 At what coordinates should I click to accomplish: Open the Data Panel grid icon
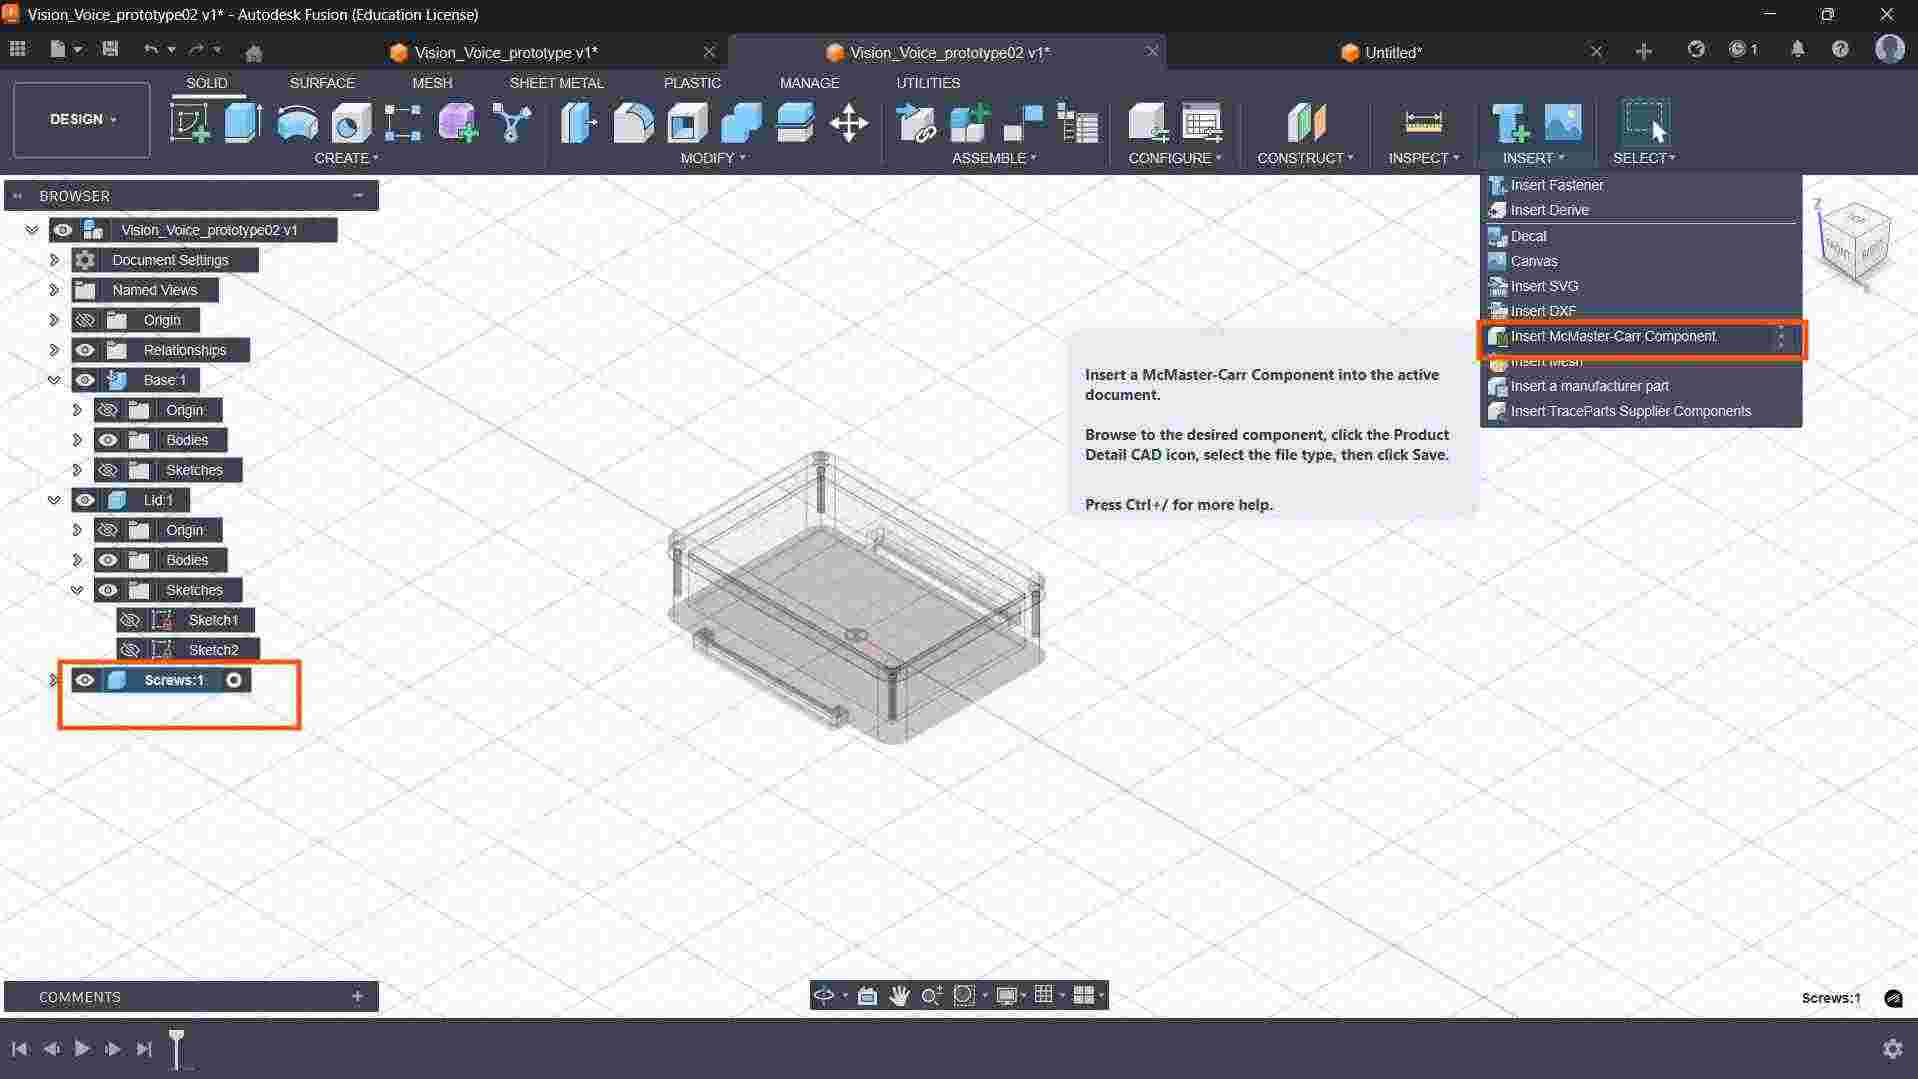tap(17, 49)
